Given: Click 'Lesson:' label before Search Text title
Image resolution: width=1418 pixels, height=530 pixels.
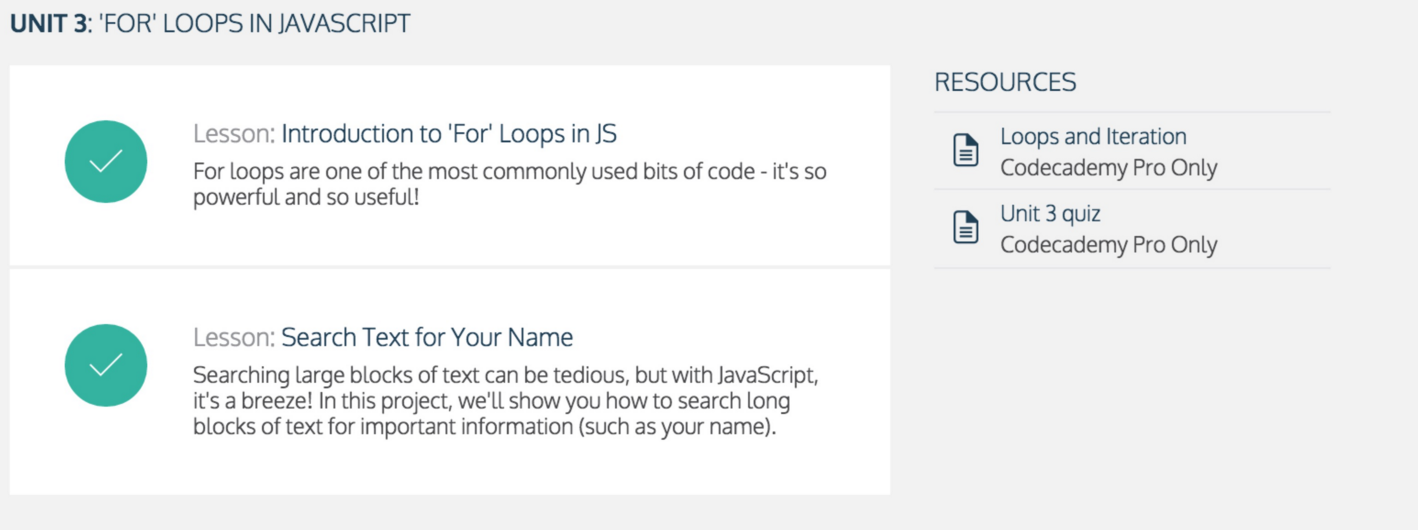Looking at the screenshot, I should pyautogui.click(x=234, y=337).
